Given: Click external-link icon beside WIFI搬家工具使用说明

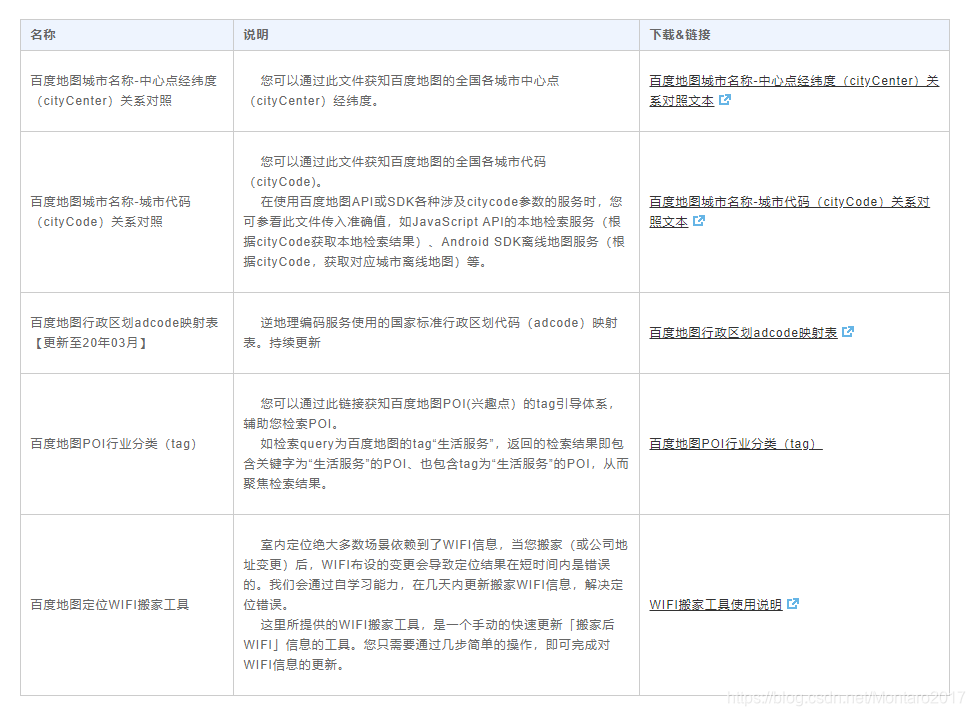Looking at the screenshot, I should pyautogui.click(x=793, y=604).
